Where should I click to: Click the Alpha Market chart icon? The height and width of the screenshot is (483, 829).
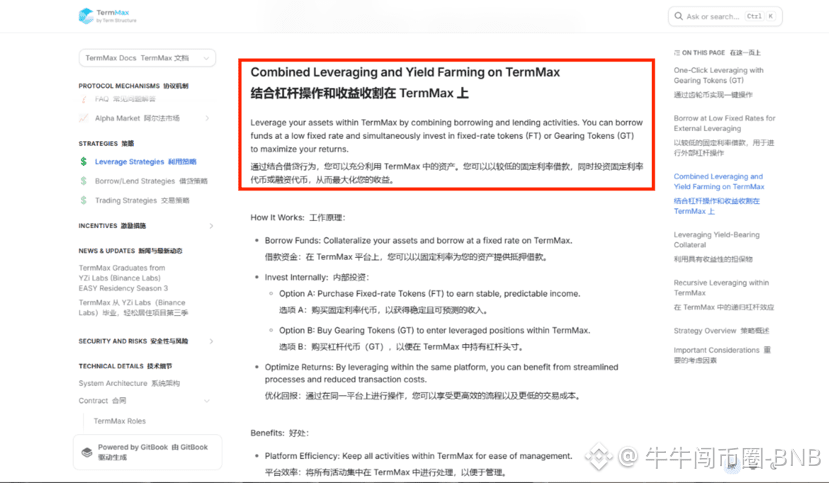84,118
